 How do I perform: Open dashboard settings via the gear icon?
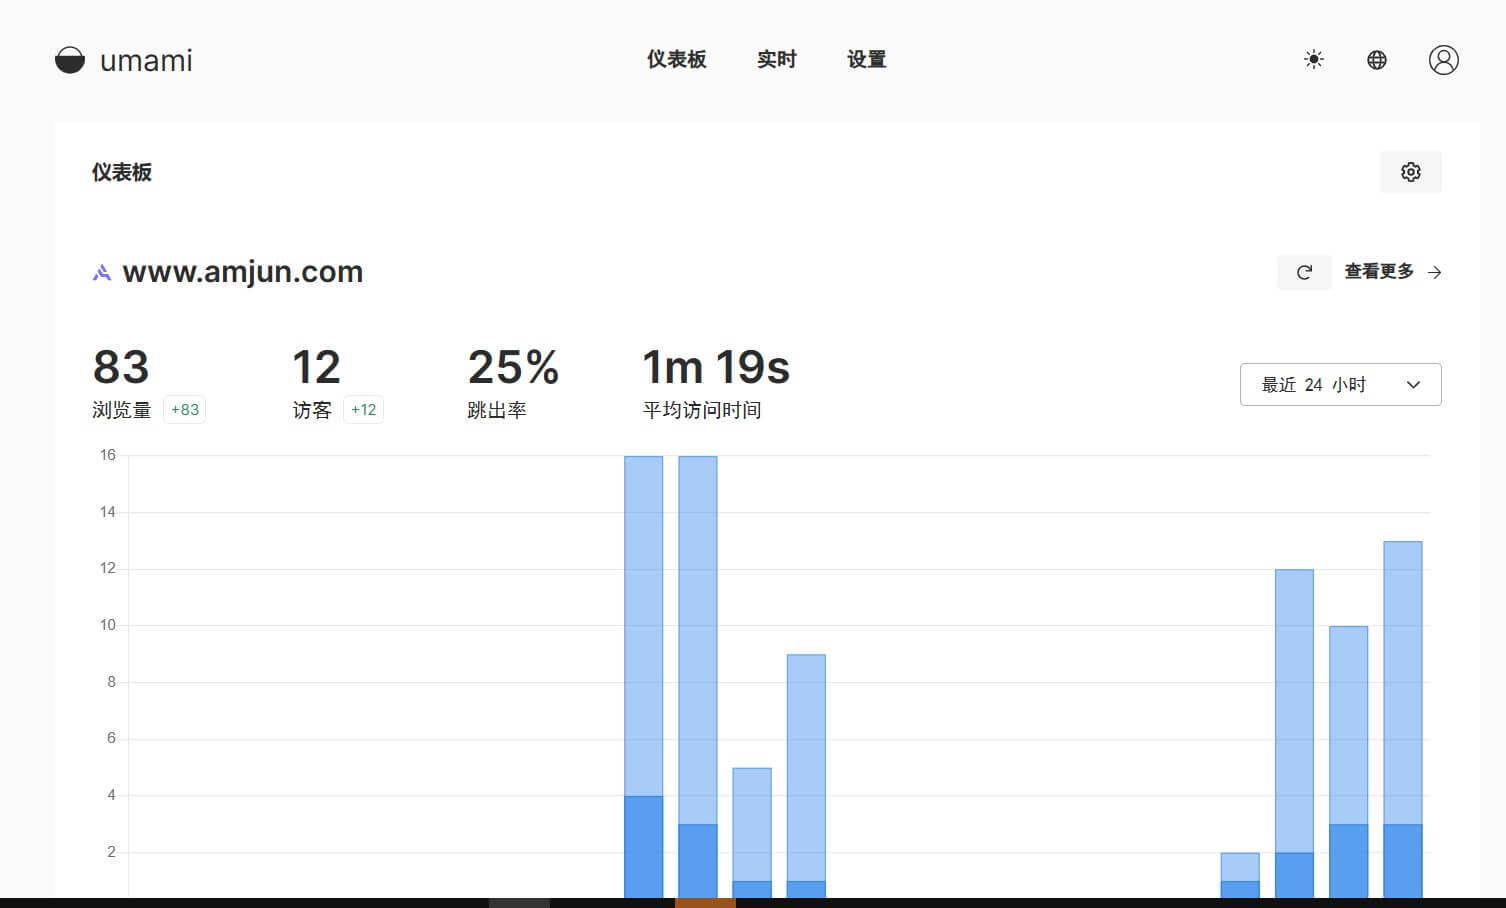click(x=1410, y=171)
